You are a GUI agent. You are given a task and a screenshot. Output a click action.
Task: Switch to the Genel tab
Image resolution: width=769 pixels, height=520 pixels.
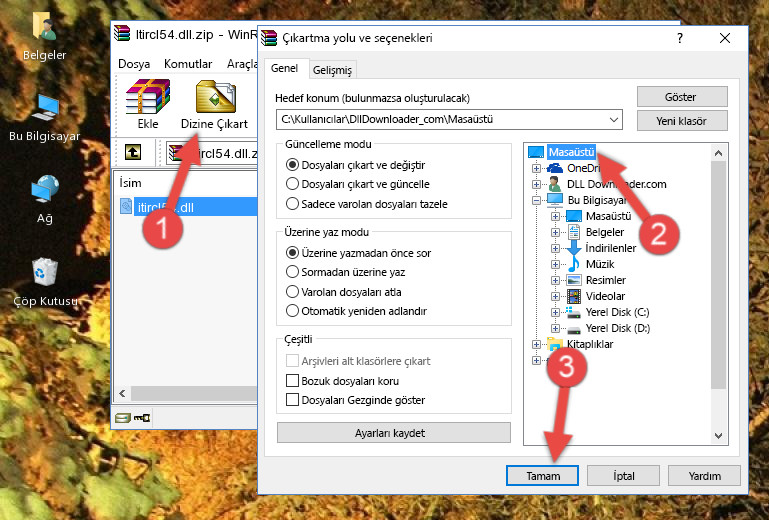pyautogui.click(x=284, y=68)
